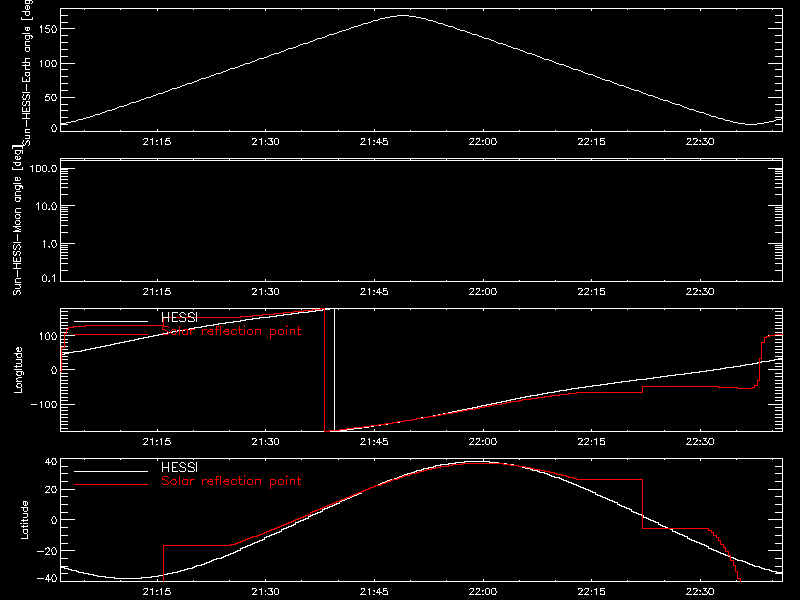Viewport: 800px width, 600px height.
Task: Click 22:30 time label under Earth angle plot
Action: pos(700,142)
